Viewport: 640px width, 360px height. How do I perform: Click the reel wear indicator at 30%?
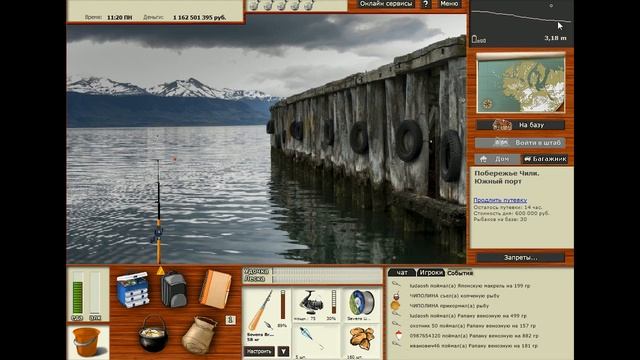(x=333, y=302)
